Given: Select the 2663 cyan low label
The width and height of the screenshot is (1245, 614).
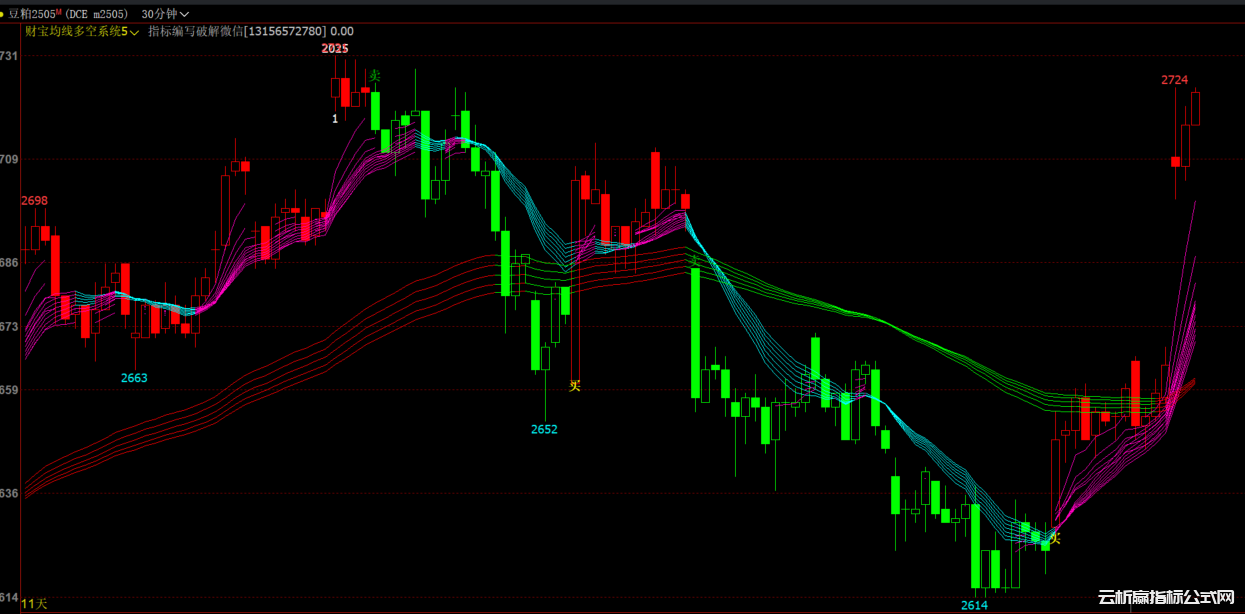Looking at the screenshot, I should tap(134, 378).
